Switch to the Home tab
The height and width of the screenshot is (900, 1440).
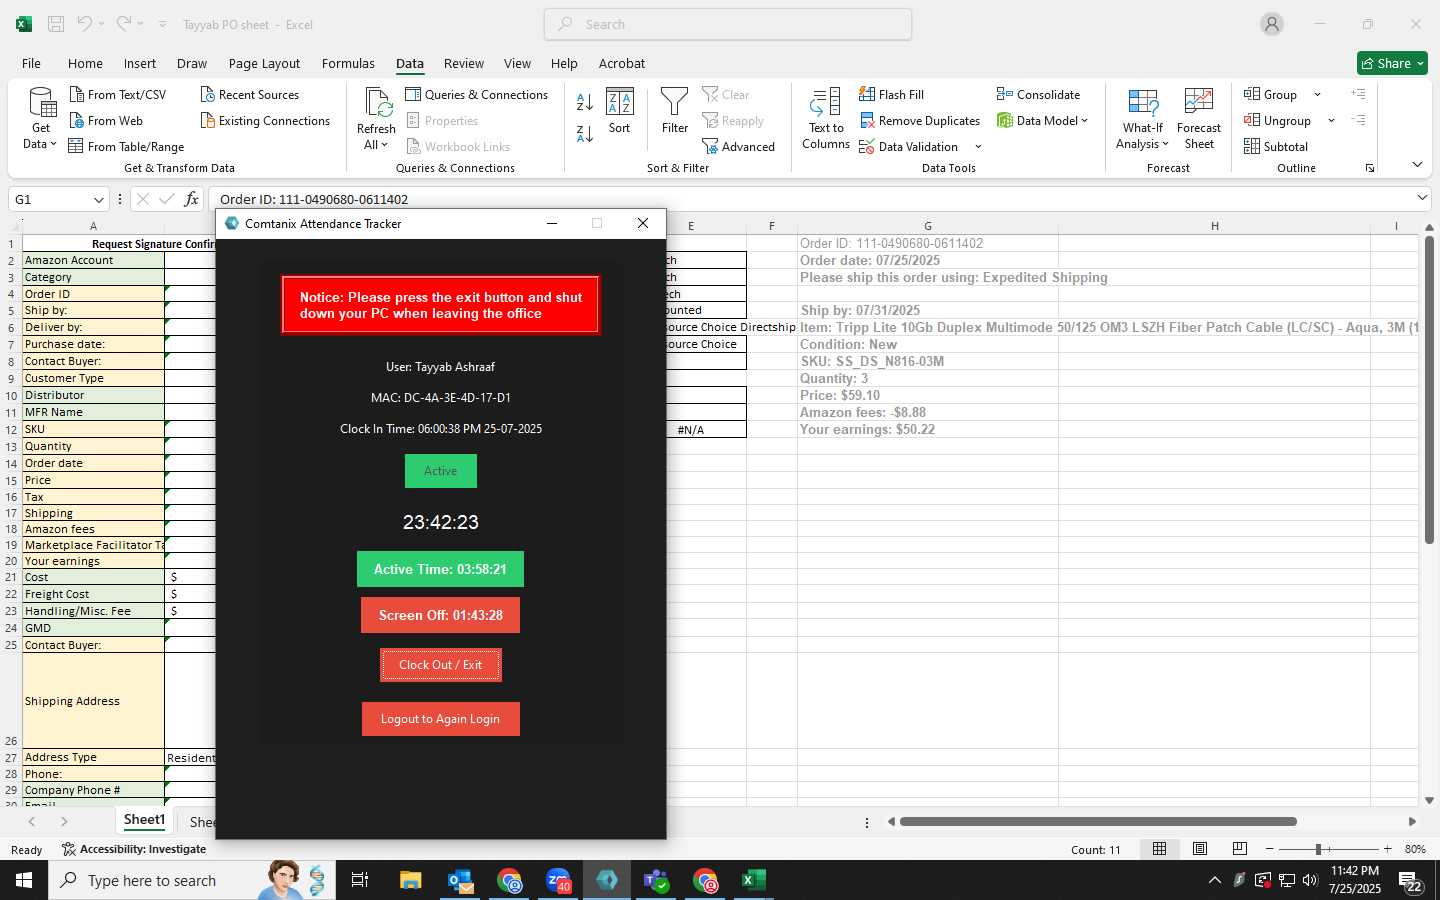(85, 63)
